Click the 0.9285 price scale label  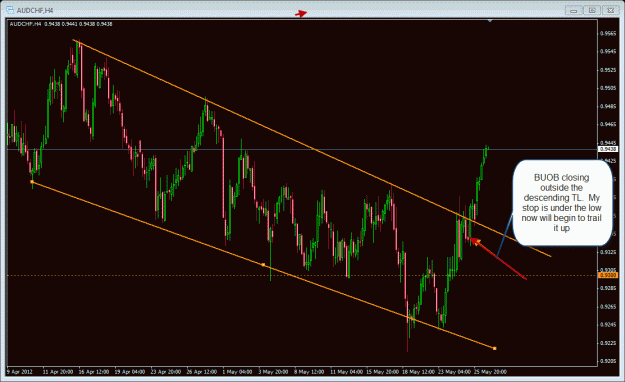pos(608,288)
